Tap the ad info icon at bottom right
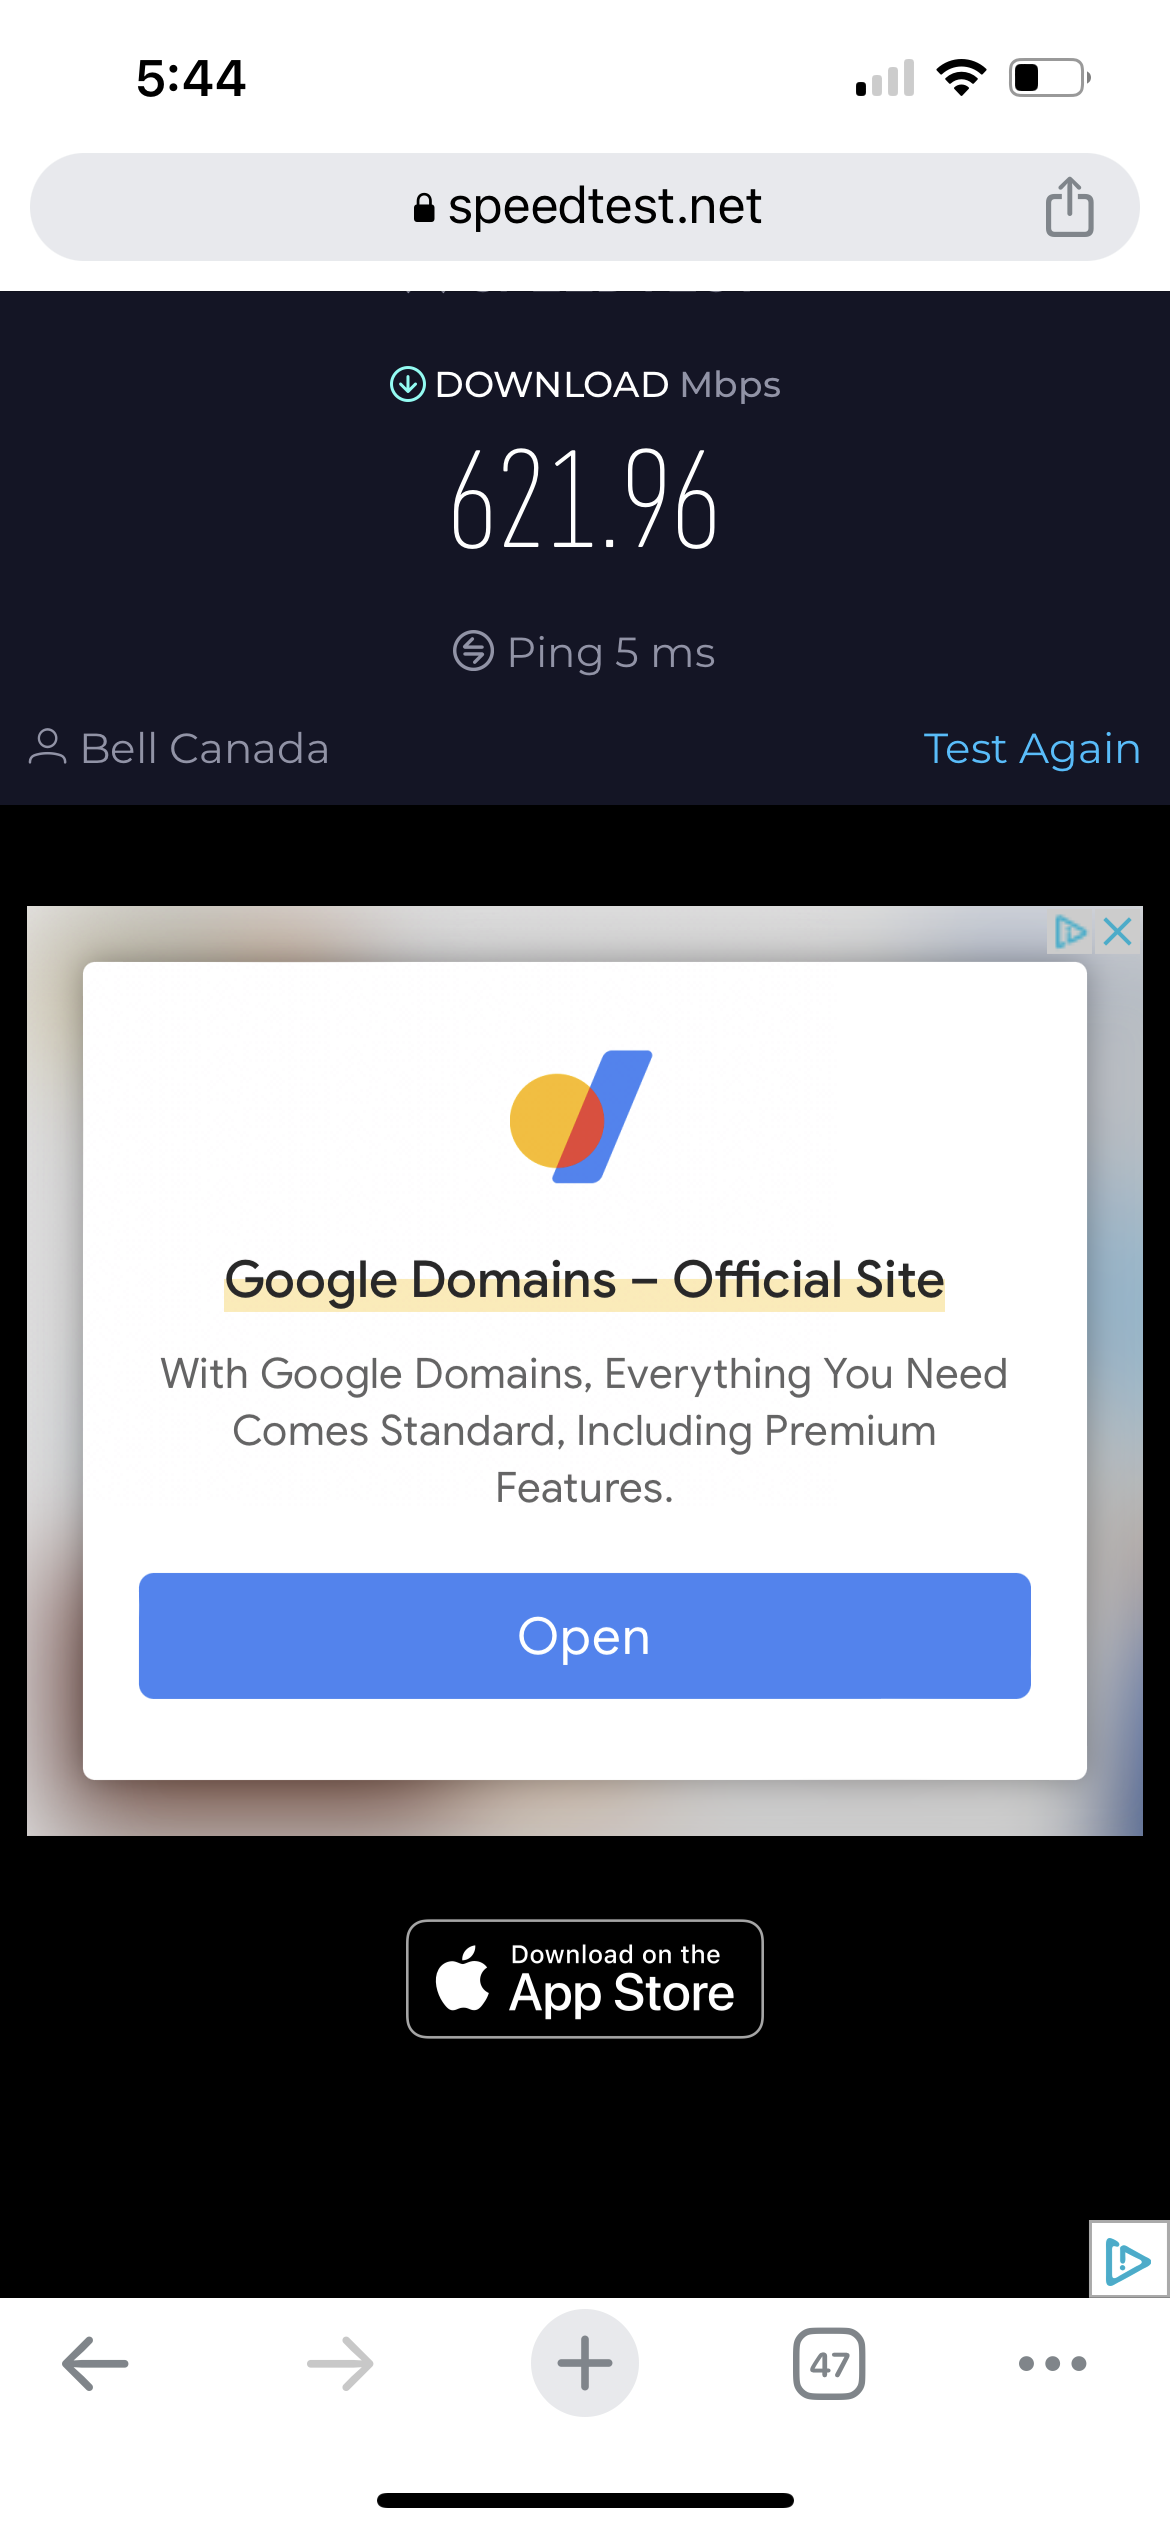This screenshot has height=2532, width=1170. (1128, 2260)
